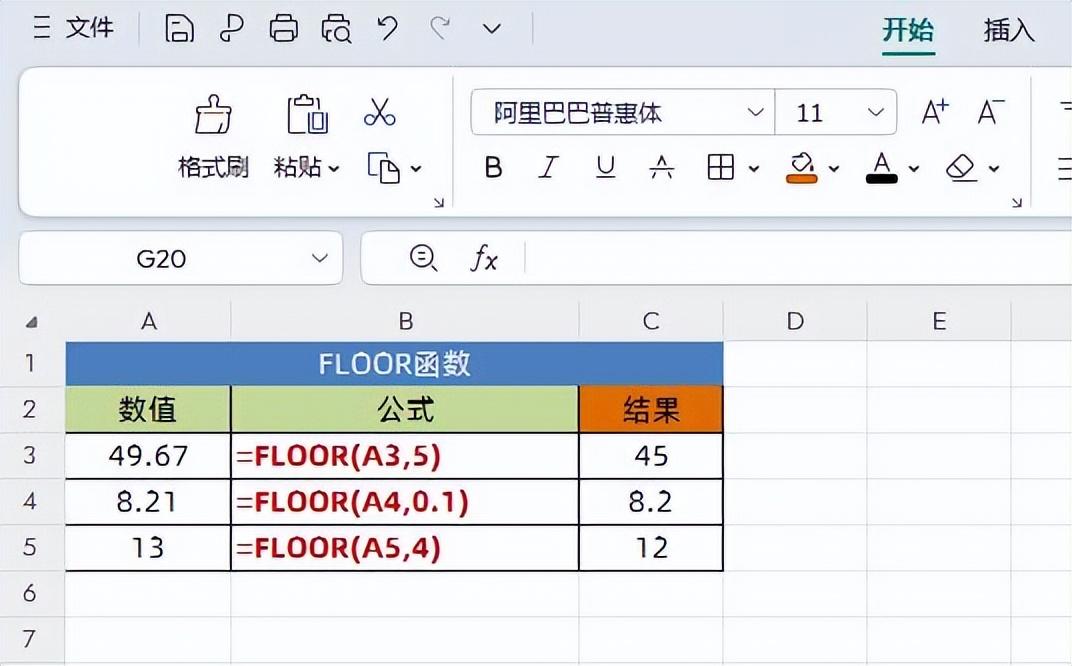This screenshot has width=1072, height=666.
Task: Select cell with =FLOOR(A5,4)
Action: click(405, 548)
